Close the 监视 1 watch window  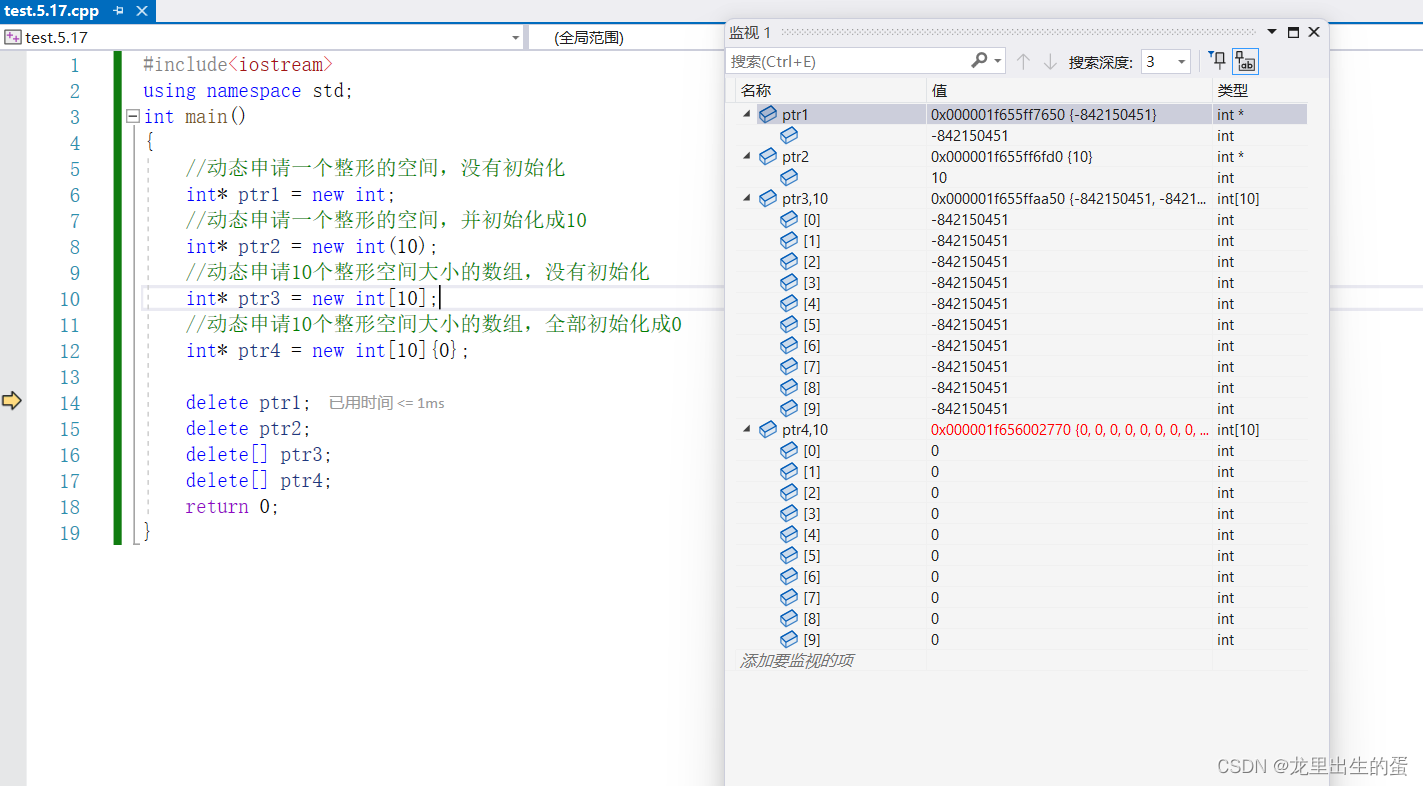[1314, 32]
